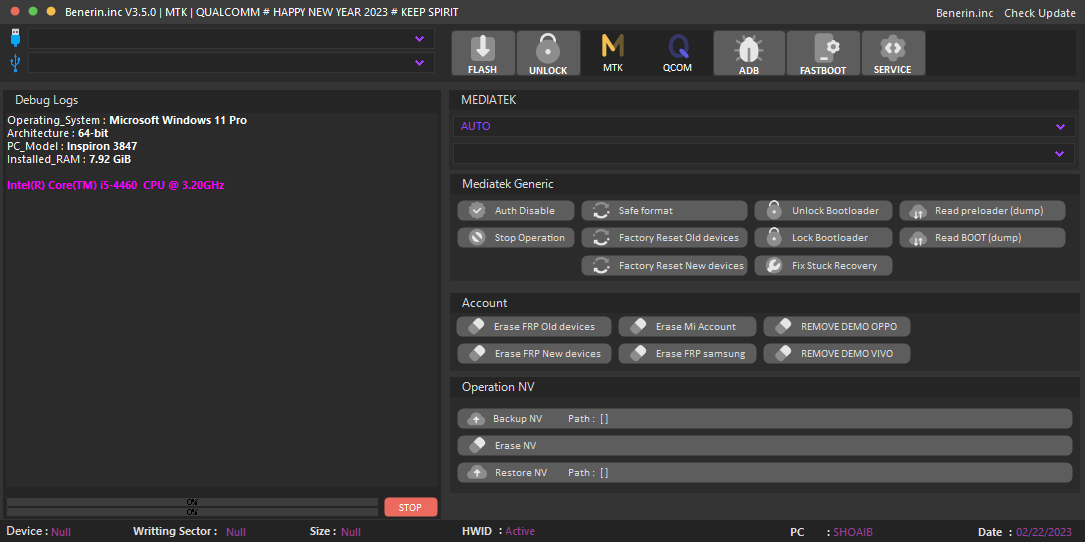Click the lower progress bar
The width and height of the screenshot is (1085, 542).
coord(192,512)
